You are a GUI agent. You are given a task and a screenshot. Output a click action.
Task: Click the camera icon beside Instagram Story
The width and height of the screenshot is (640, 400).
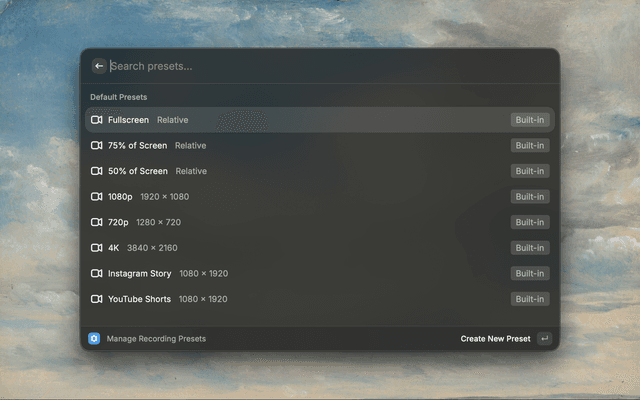click(96, 273)
